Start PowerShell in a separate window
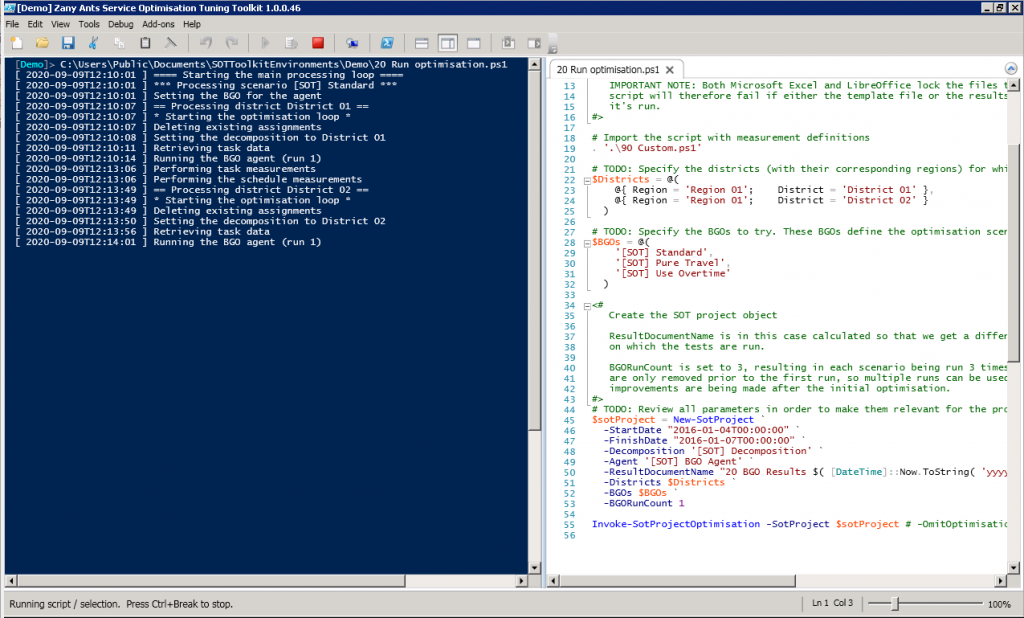This screenshot has height=618, width=1024. tap(387, 43)
